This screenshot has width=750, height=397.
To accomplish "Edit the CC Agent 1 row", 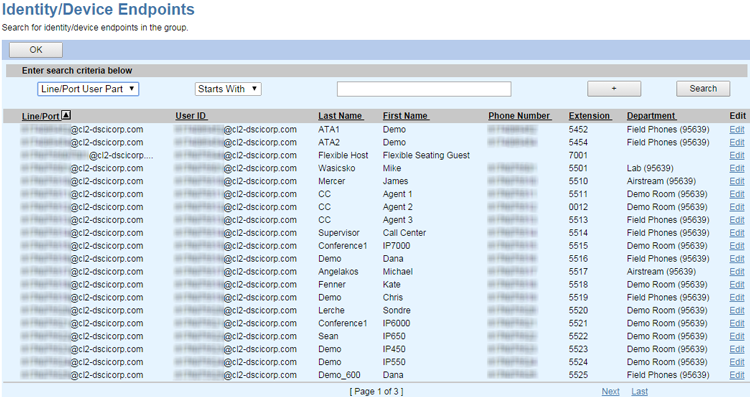I will click(x=737, y=194).
